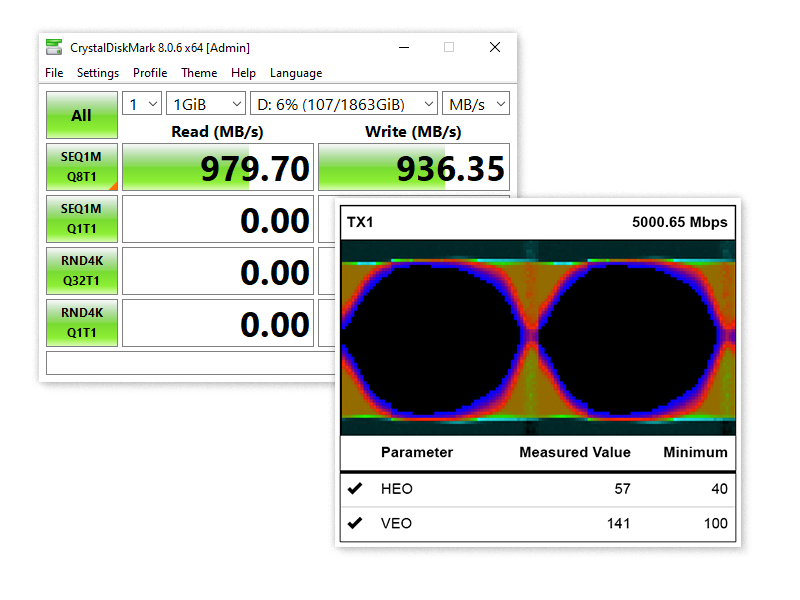
Task: Open the Theme menu
Action: click(x=199, y=73)
